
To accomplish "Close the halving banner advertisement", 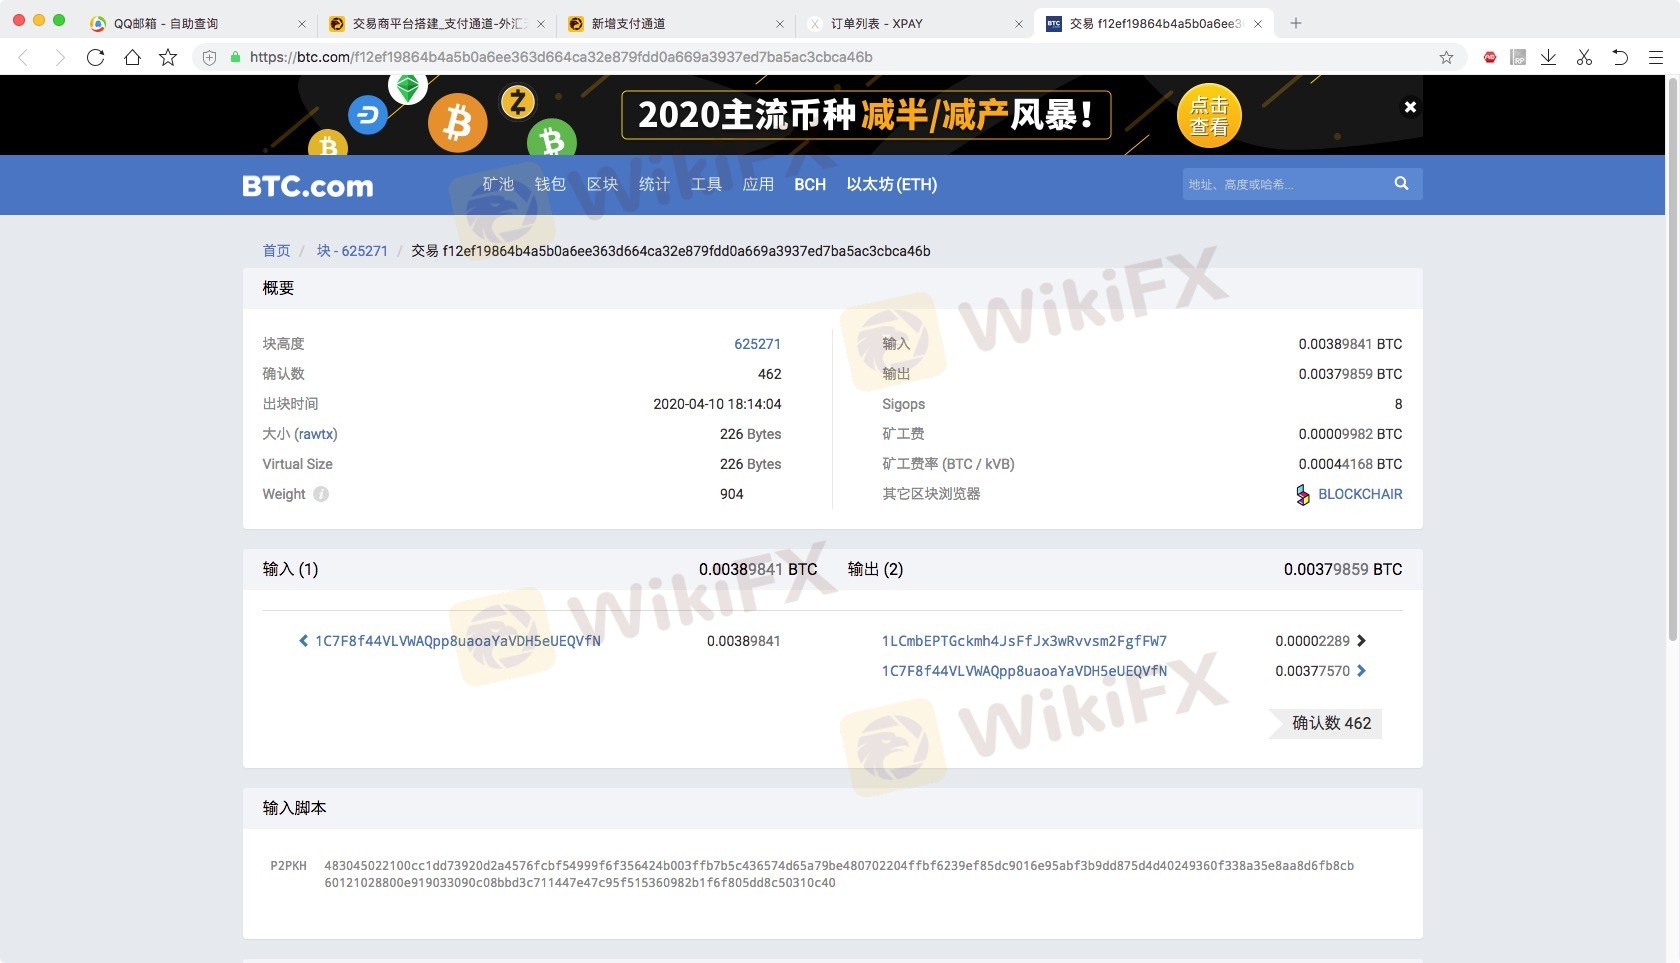I will (x=1410, y=107).
